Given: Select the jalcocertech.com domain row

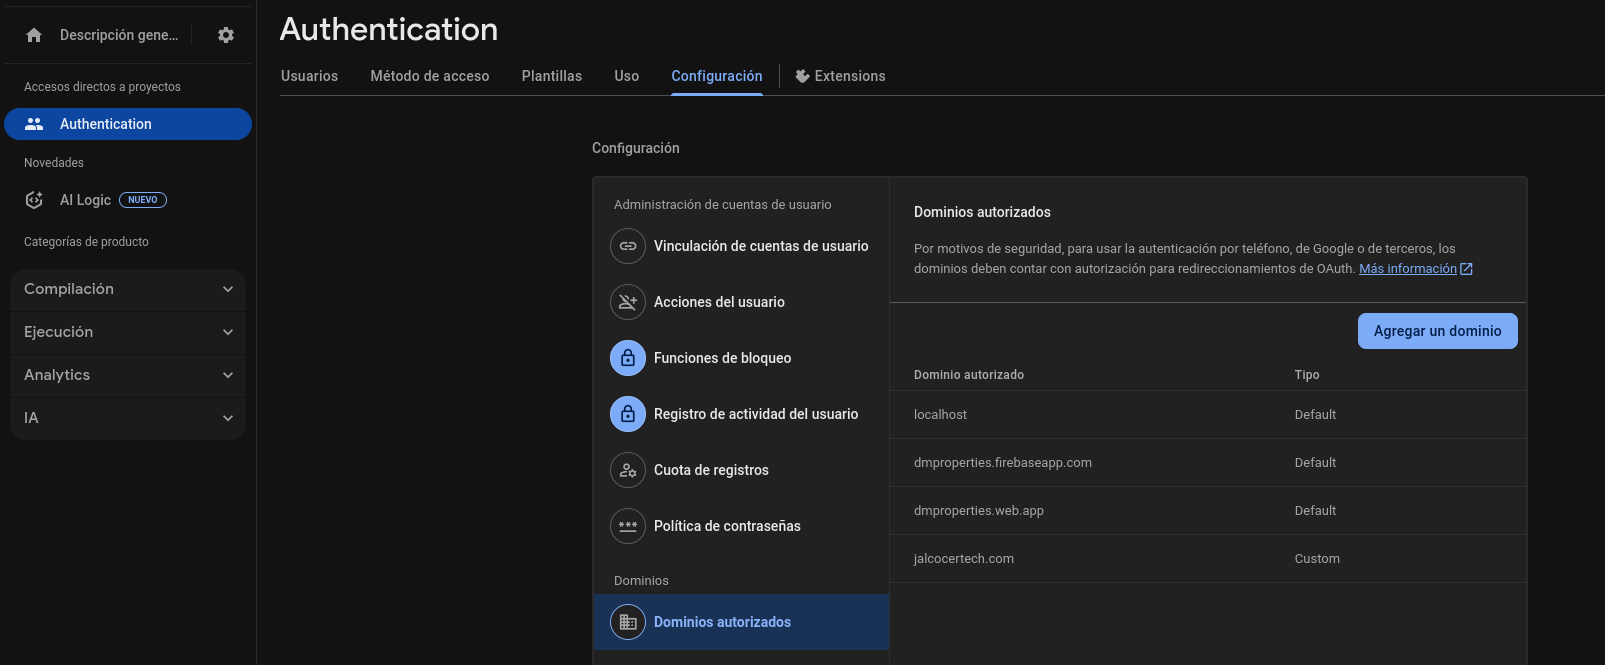Looking at the screenshot, I should (964, 559).
